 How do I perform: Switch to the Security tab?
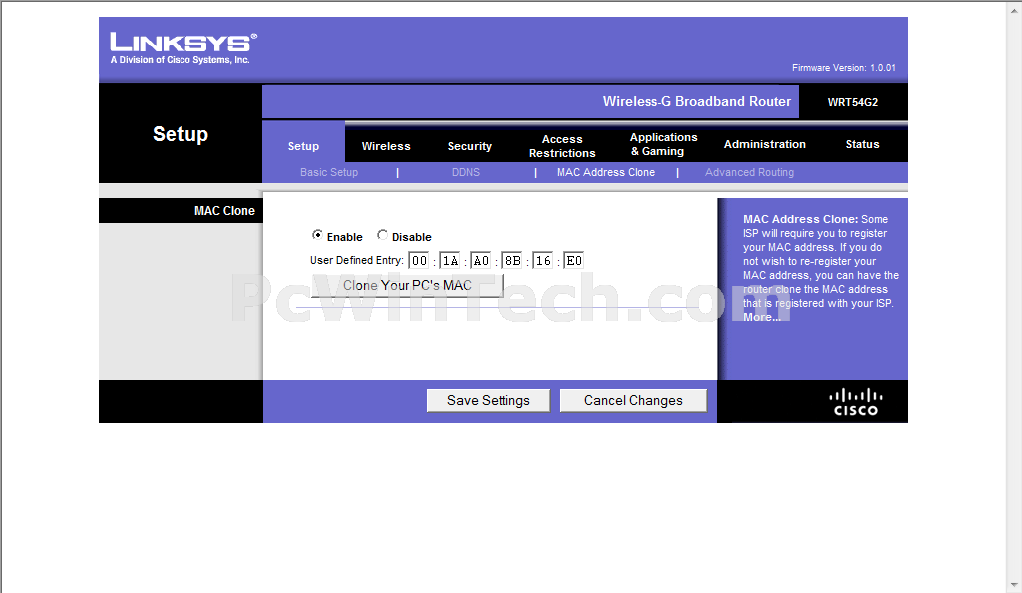point(469,146)
